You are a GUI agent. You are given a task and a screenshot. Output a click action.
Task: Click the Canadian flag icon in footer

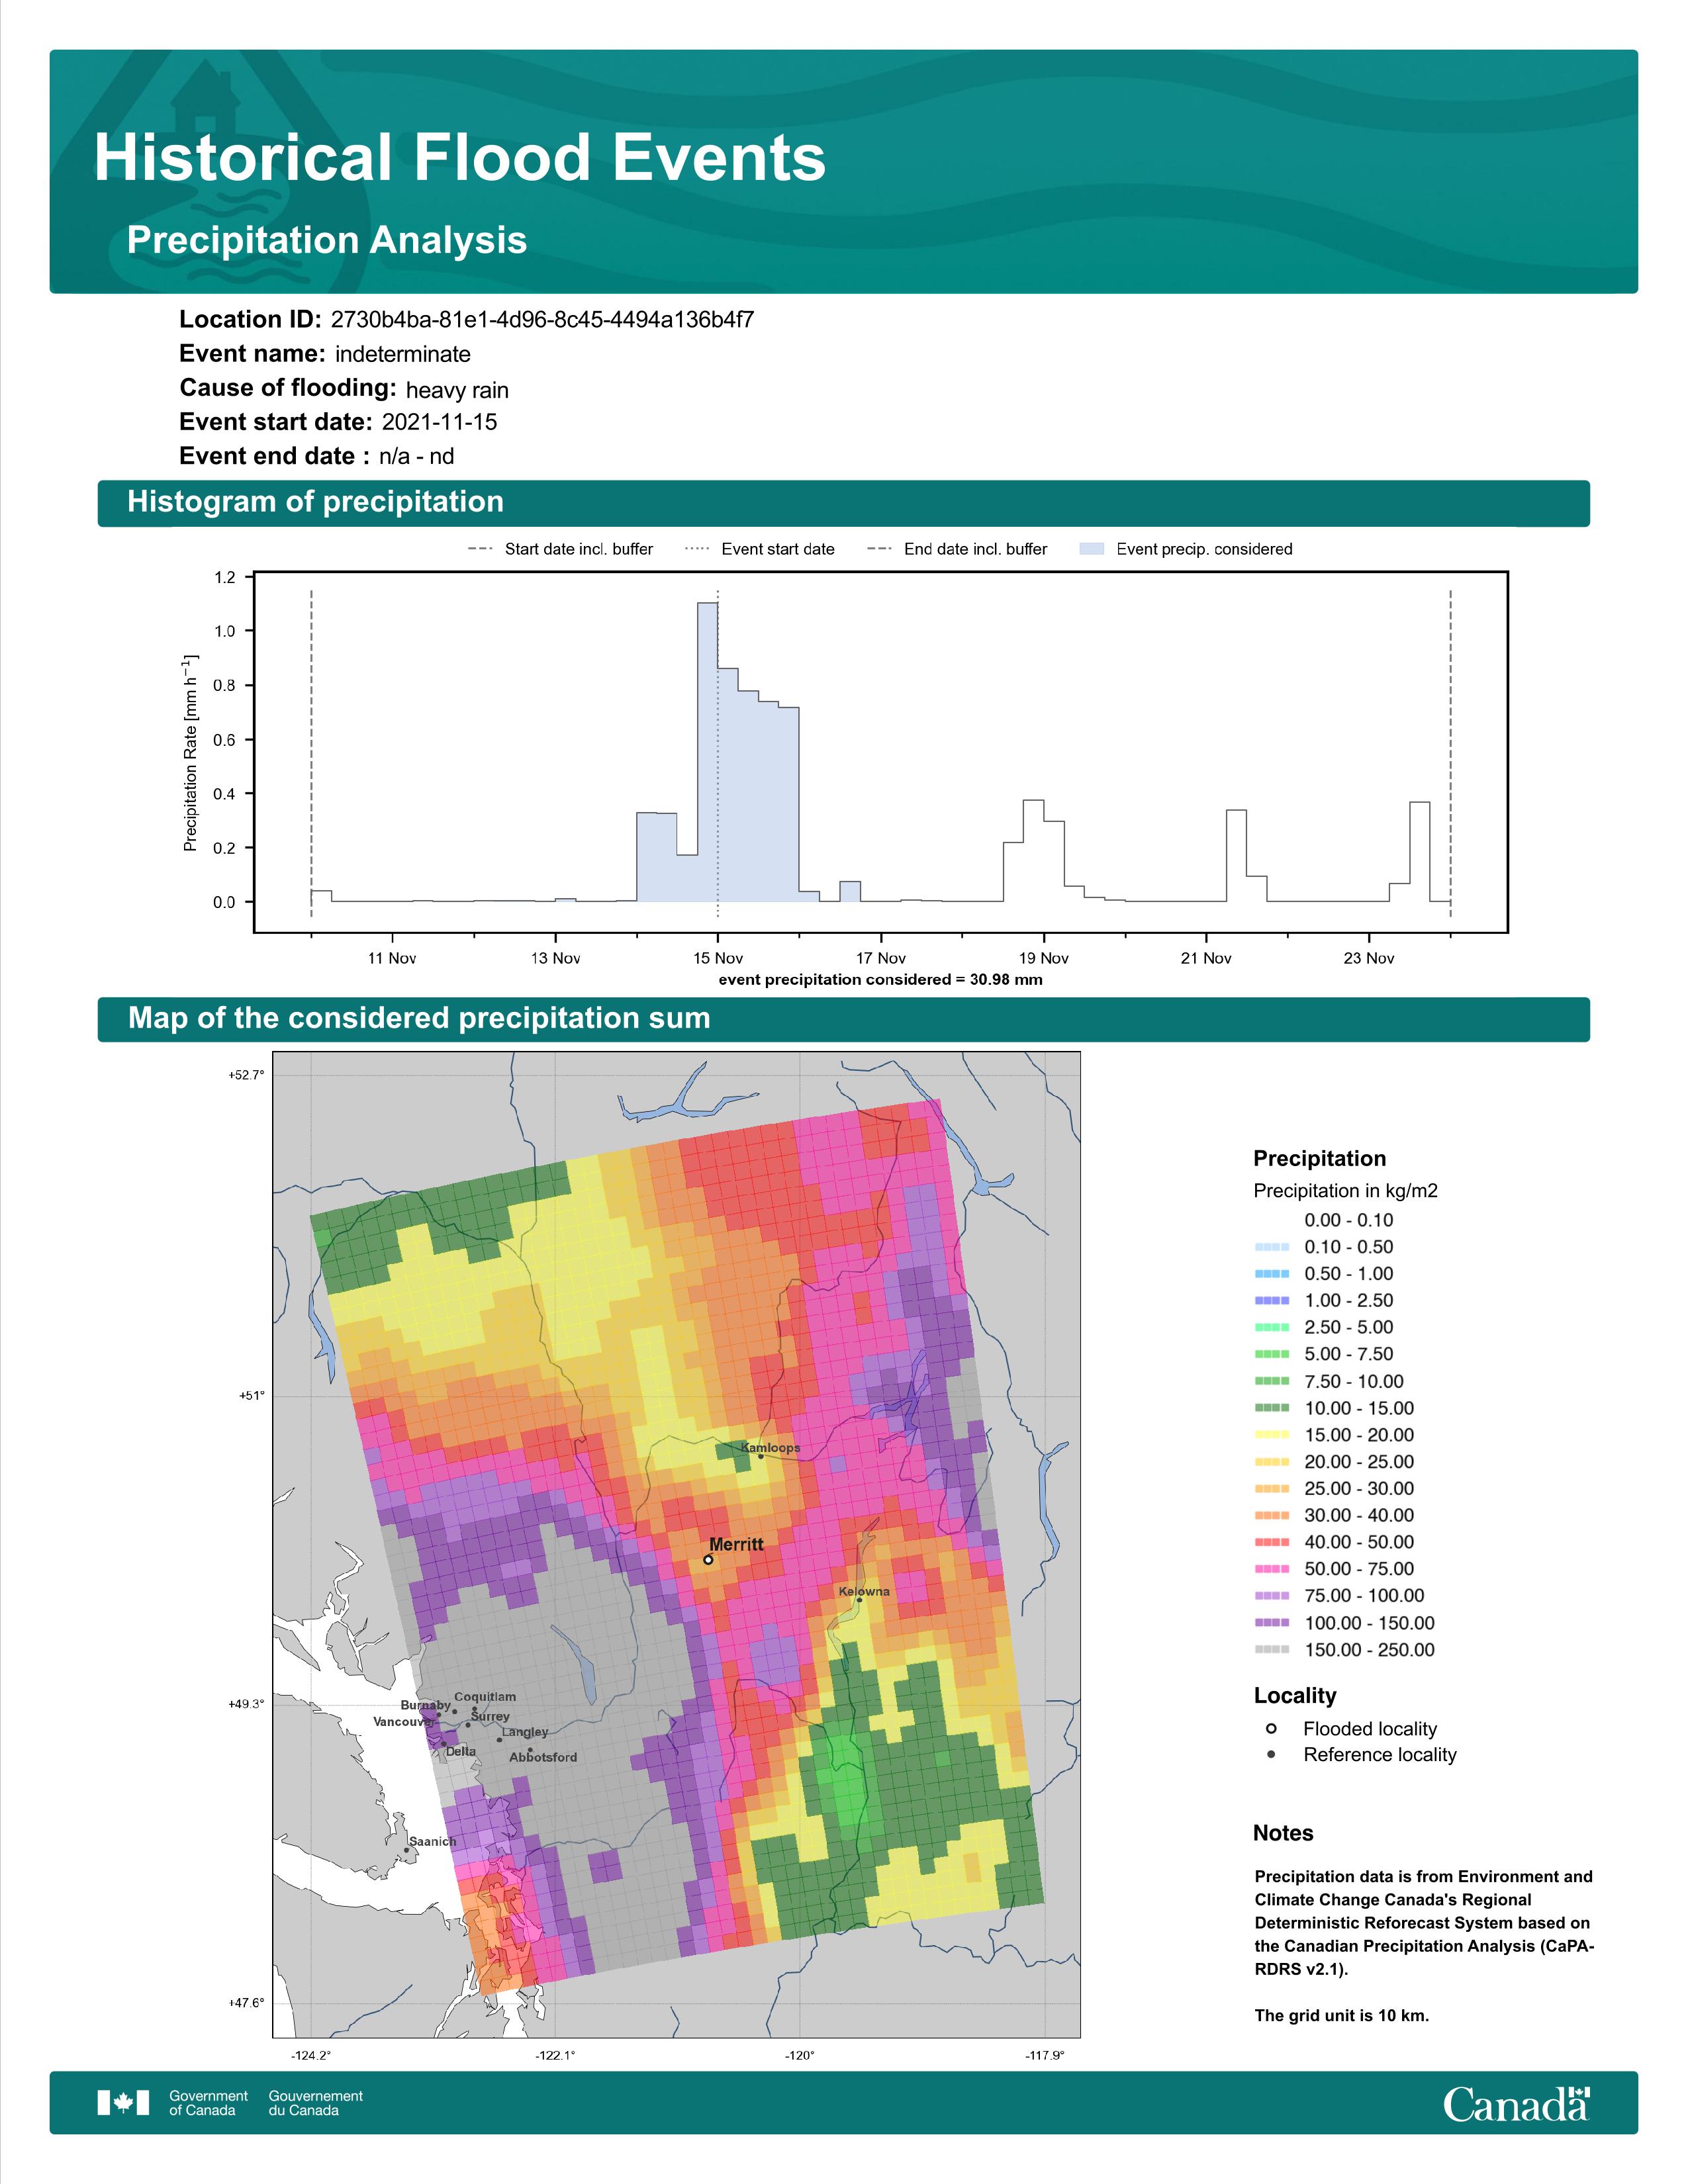pyautogui.click(x=123, y=2102)
